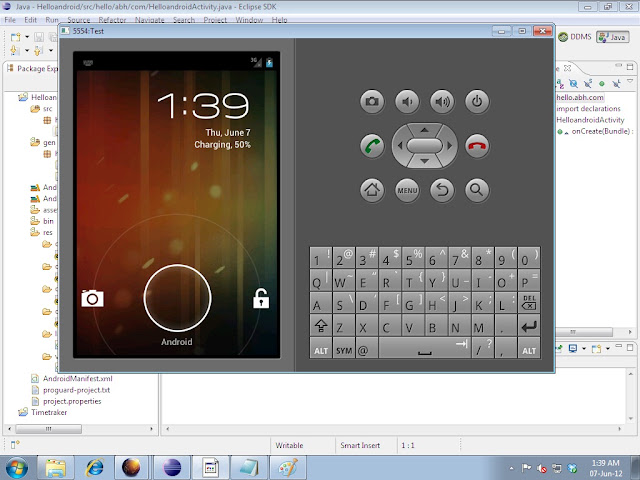
Task: Lower volume with emulator volume down button
Action: pyautogui.click(x=407, y=101)
